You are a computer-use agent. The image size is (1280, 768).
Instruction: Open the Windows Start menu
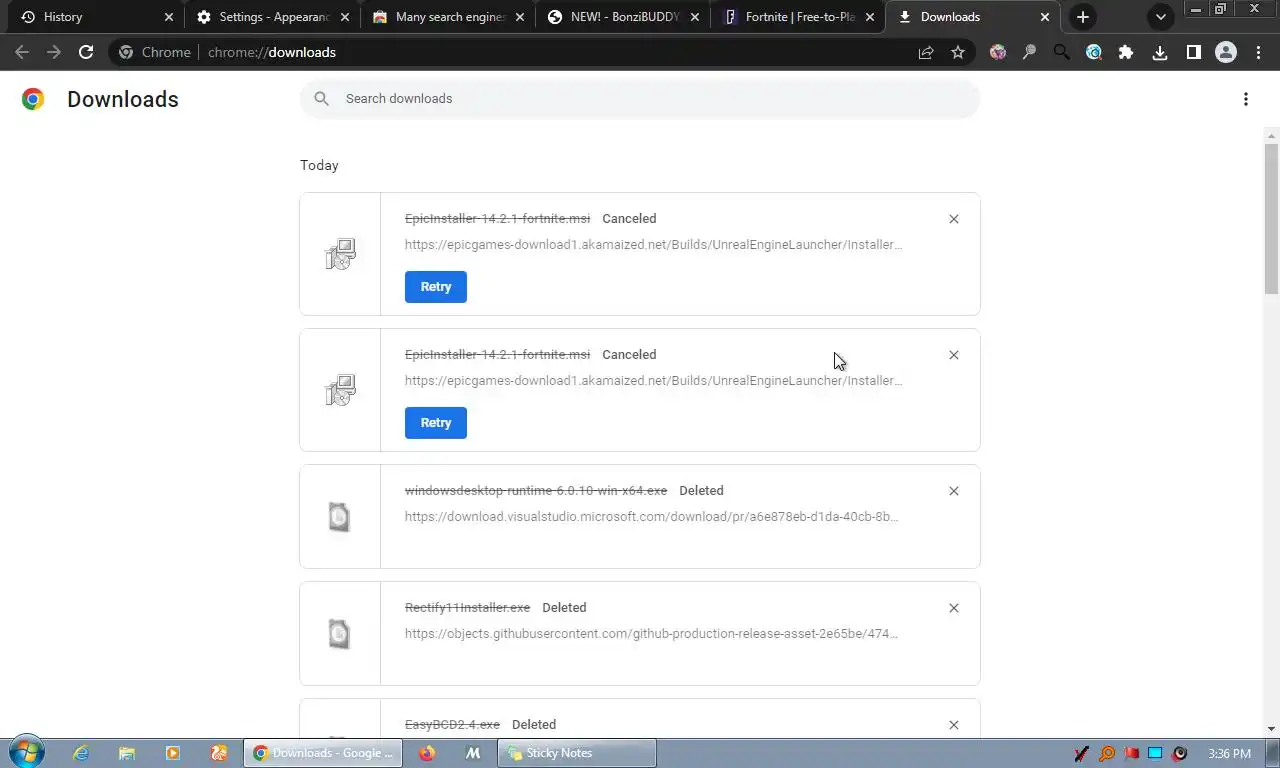pos(25,753)
